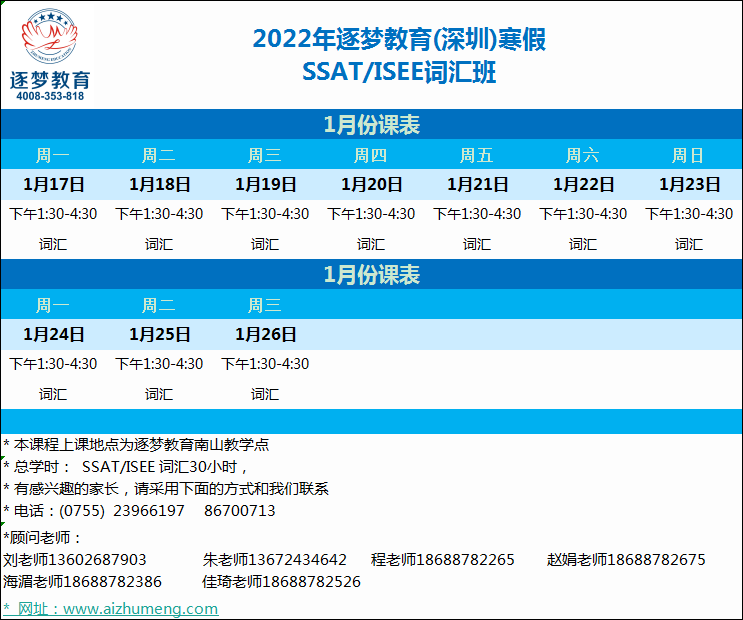Click the 逐梦教育 logo emblem
The height and width of the screenshot is (620, 743).
50,36
